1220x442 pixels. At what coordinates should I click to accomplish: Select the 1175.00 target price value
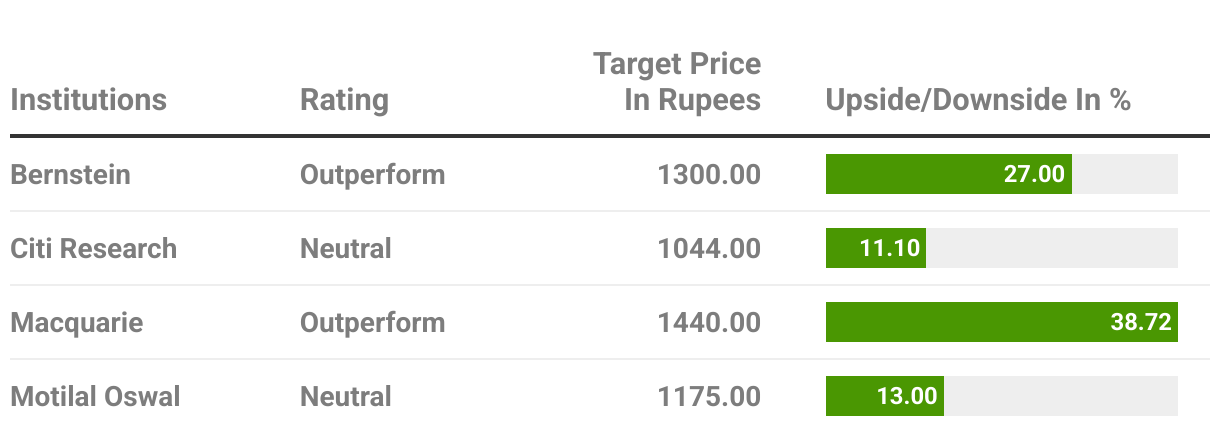(709, 396)
